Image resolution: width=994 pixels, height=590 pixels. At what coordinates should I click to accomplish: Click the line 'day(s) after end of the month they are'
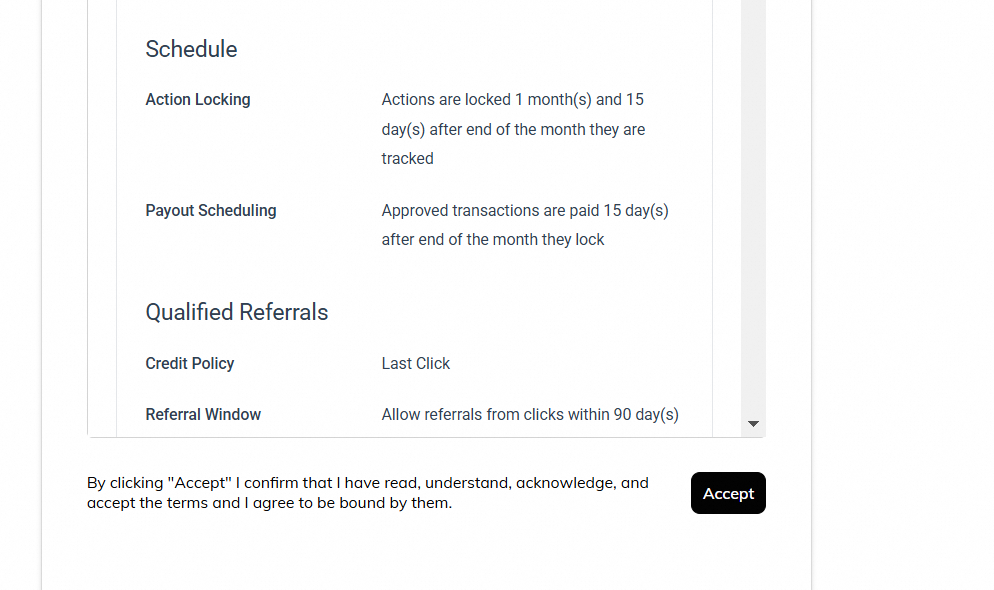coord(513,130)
